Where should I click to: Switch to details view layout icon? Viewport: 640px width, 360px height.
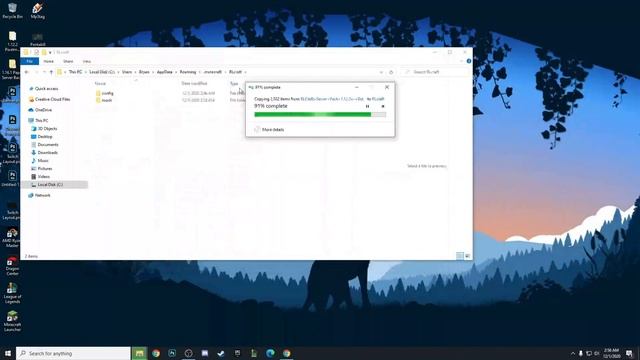click(x=460, y=256)
